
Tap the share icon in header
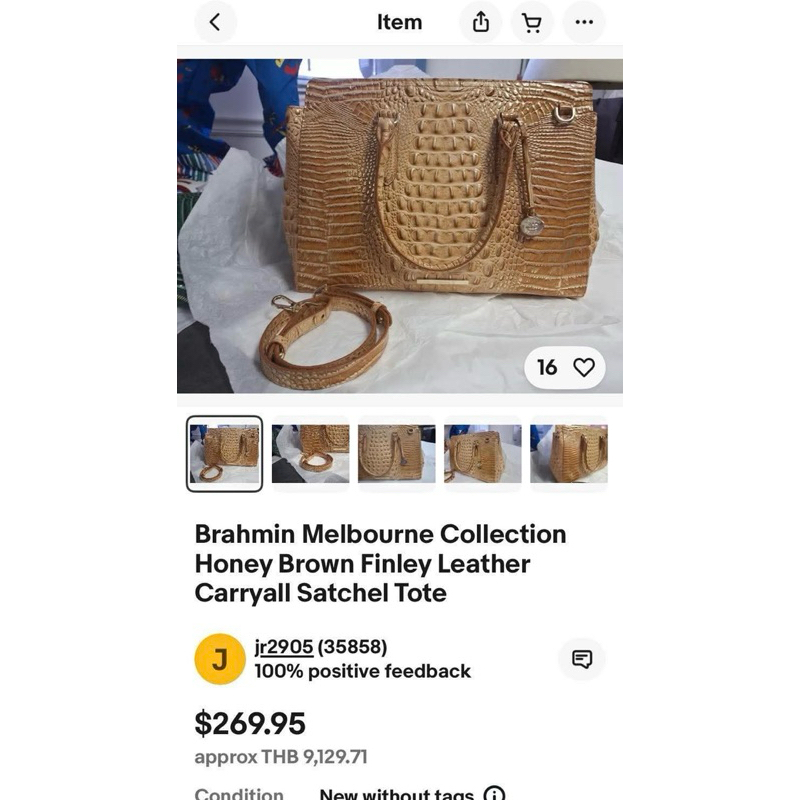click(481, 22)
